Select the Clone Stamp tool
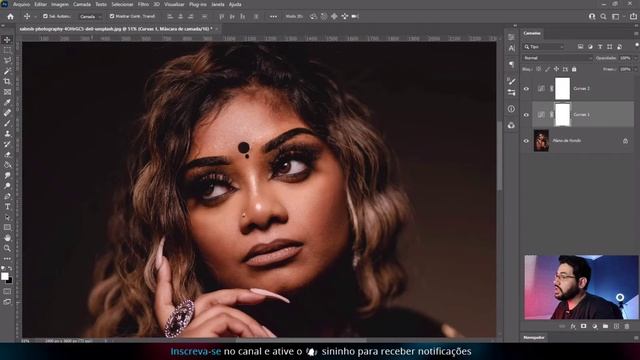Viewport: 640px width, 360px height. pos(7,133)
